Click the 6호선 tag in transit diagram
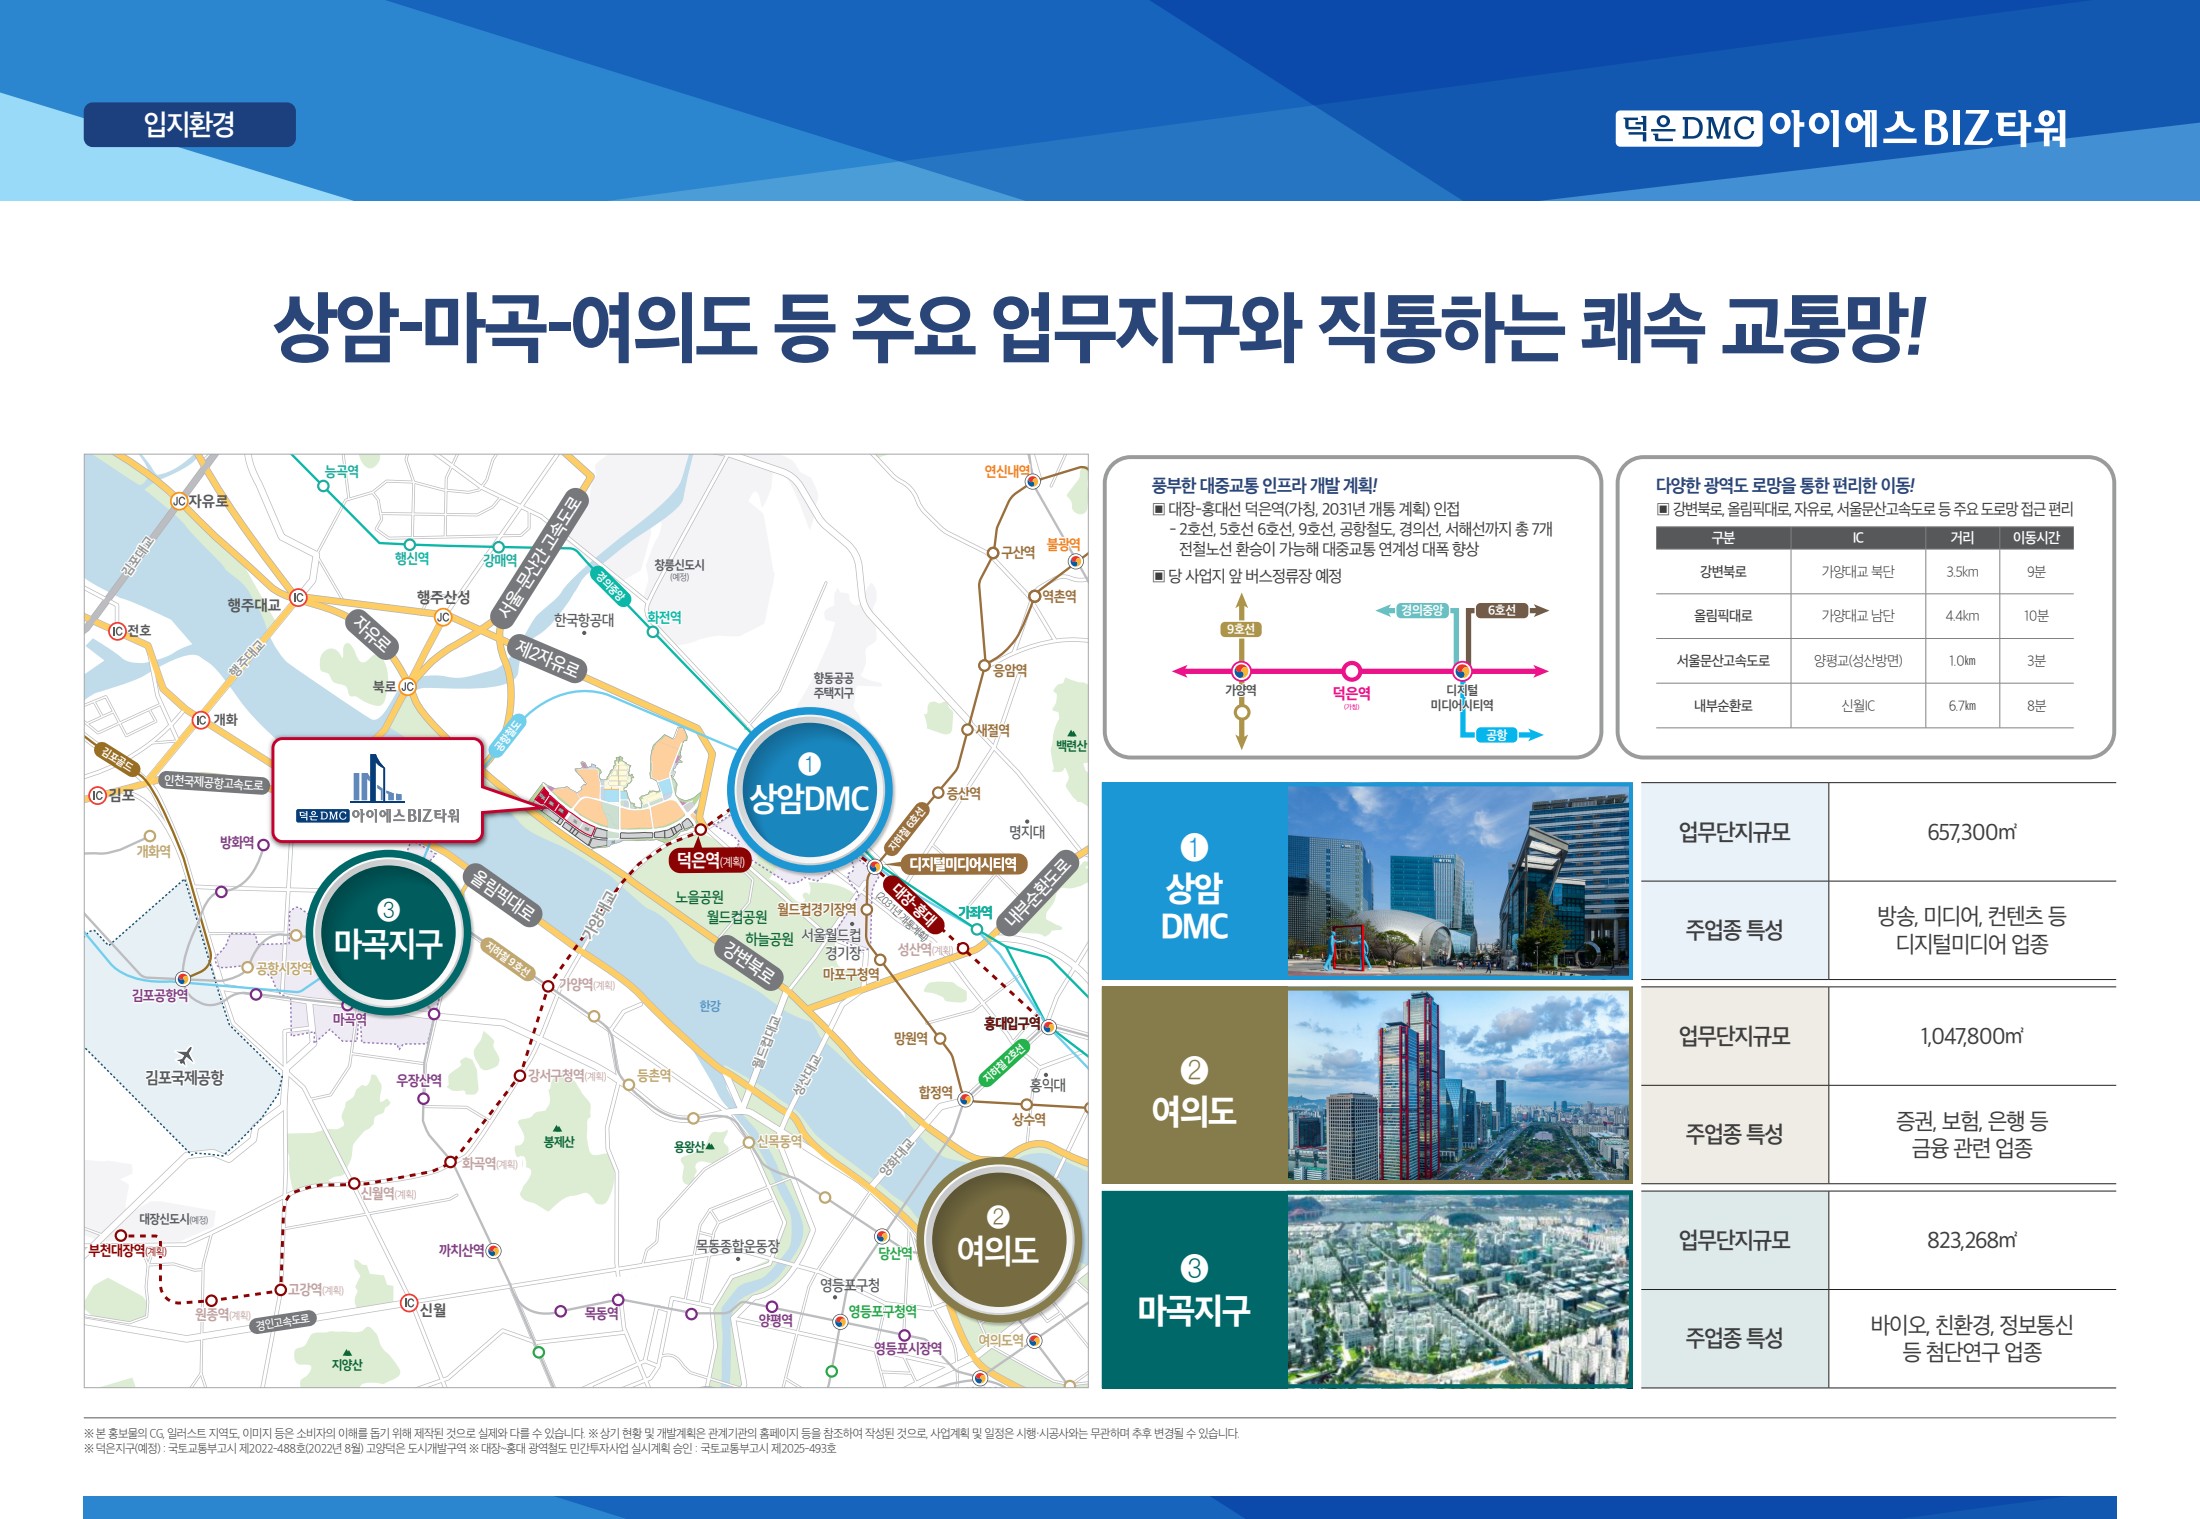 tap(1501, 610)
